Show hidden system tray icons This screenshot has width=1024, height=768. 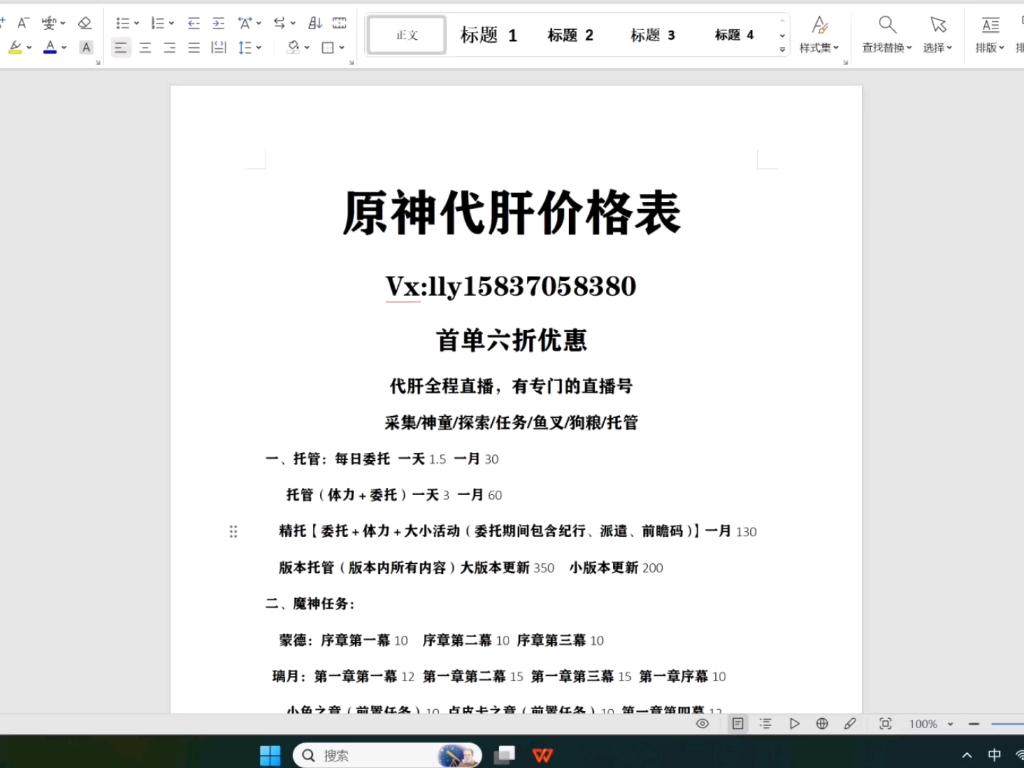coord(967,756)
